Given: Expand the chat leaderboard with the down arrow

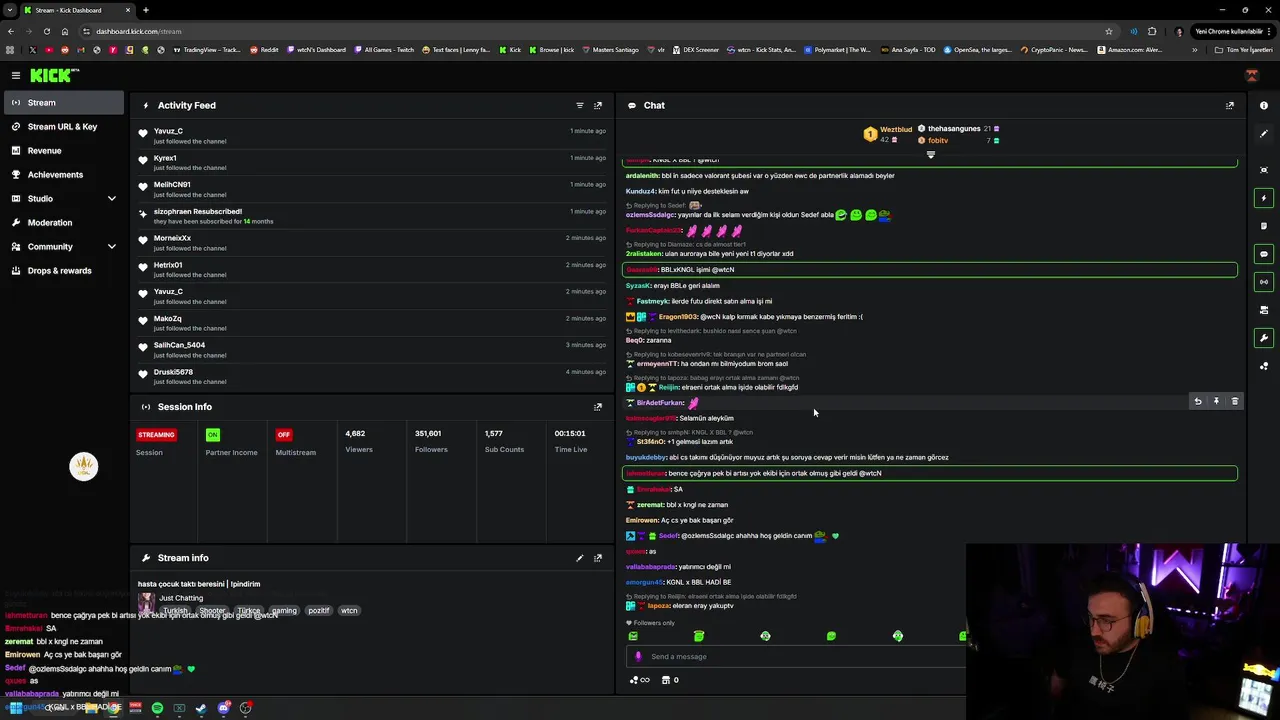Looking at the screenshot, I should coord(930,155).
